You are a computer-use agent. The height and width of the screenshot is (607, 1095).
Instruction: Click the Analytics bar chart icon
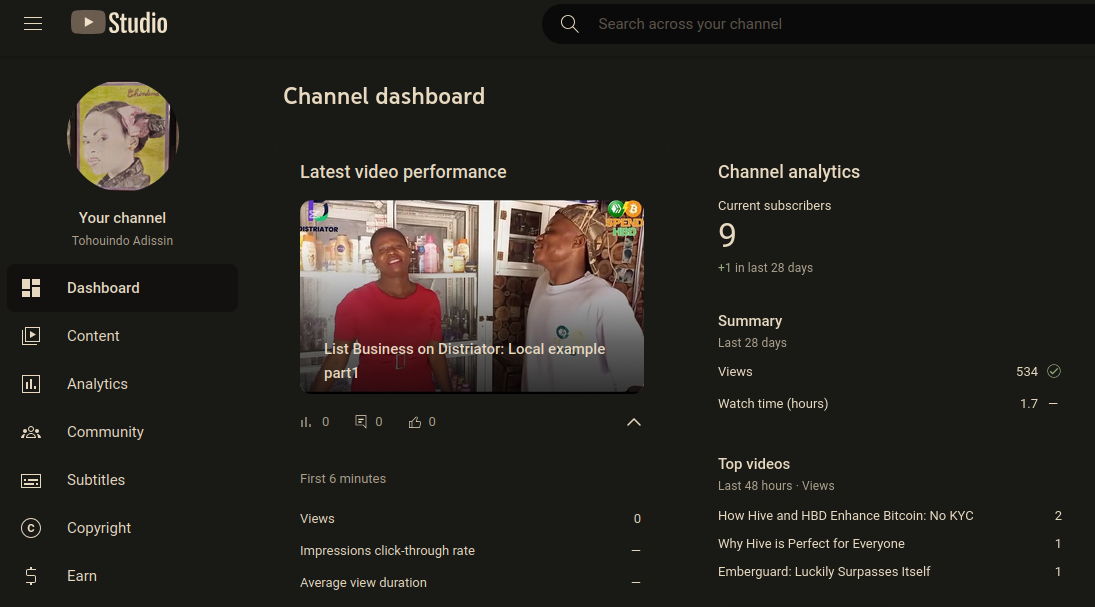pyautogui.click(x=31, y=384)
